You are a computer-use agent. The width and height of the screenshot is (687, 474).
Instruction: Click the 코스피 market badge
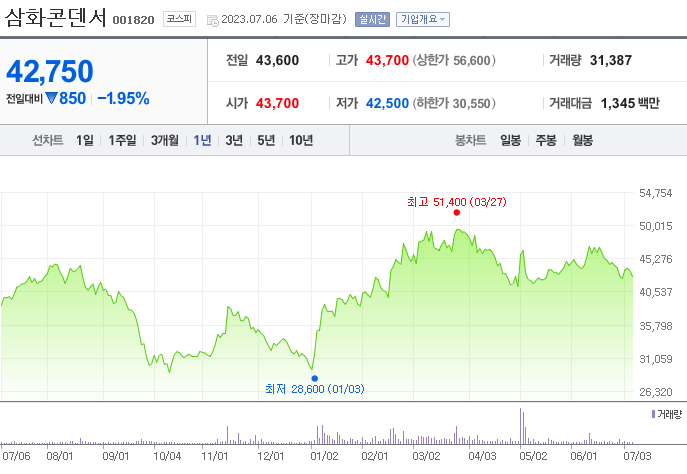click(x=179, y=19)
